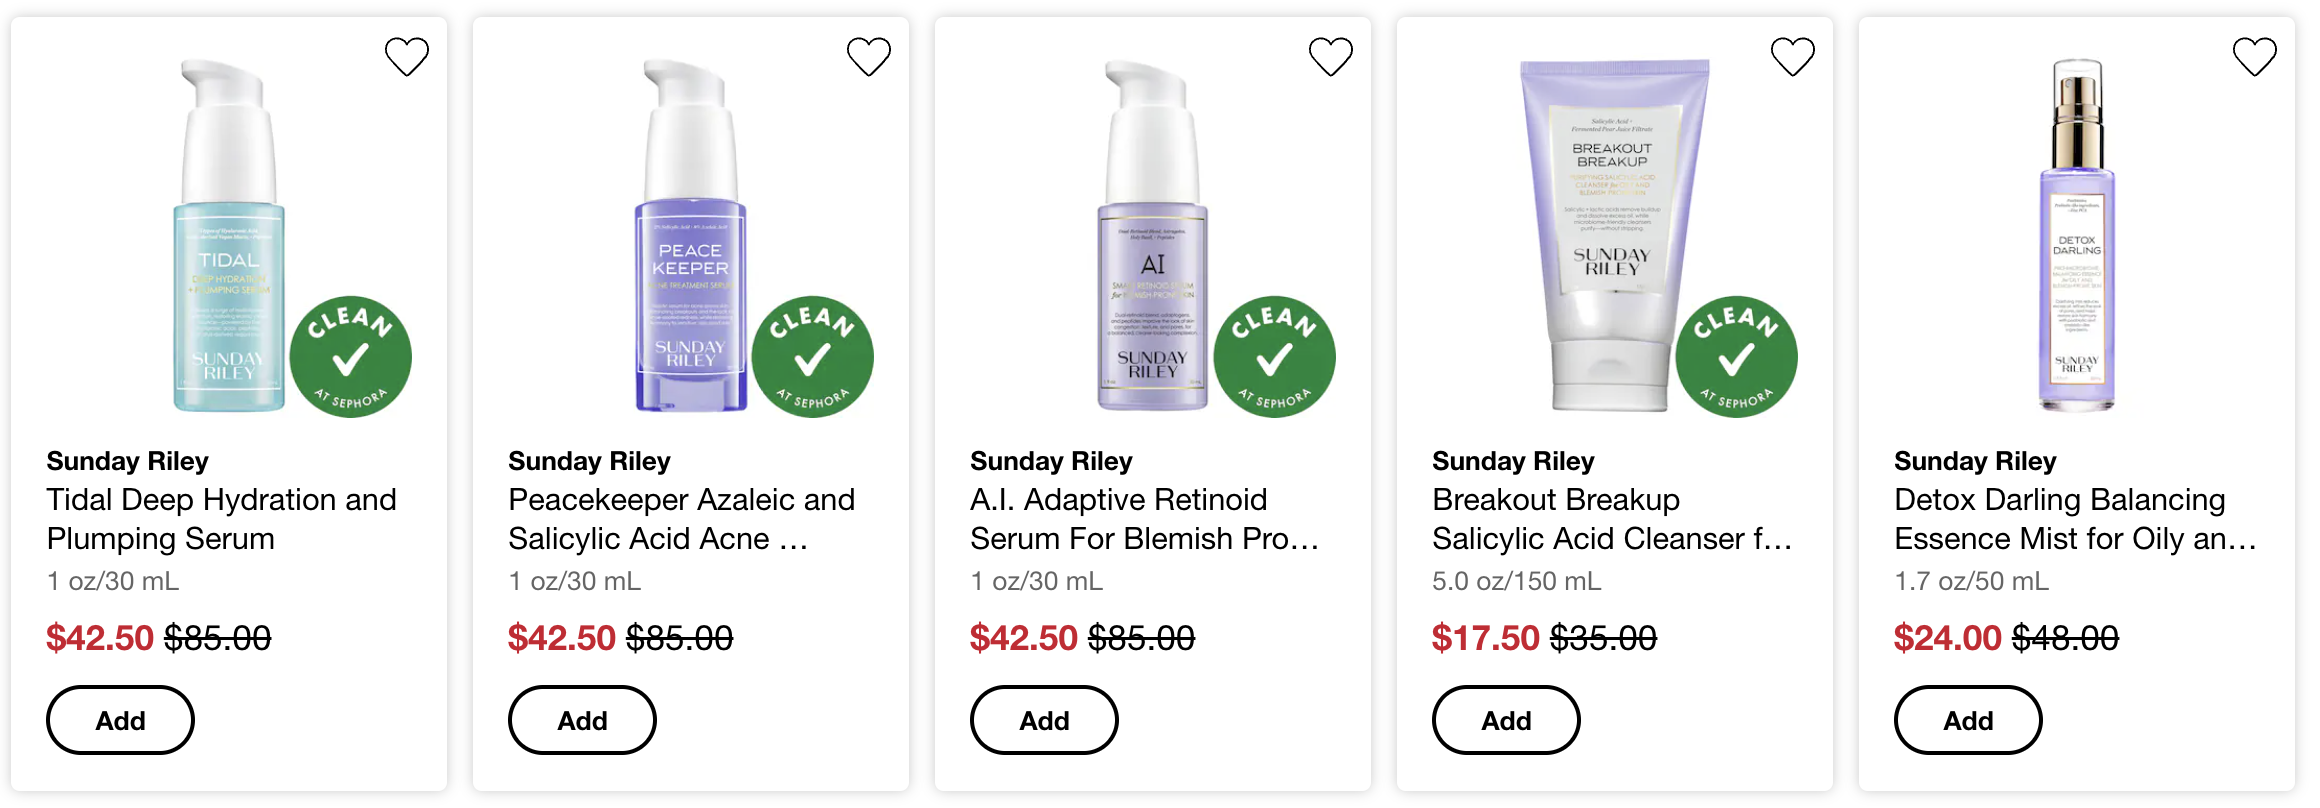Viewport: 2320px width, 808px height.
Task: Click heart icon on Detox Darling Mist
Action: (x=2255, y=57)
